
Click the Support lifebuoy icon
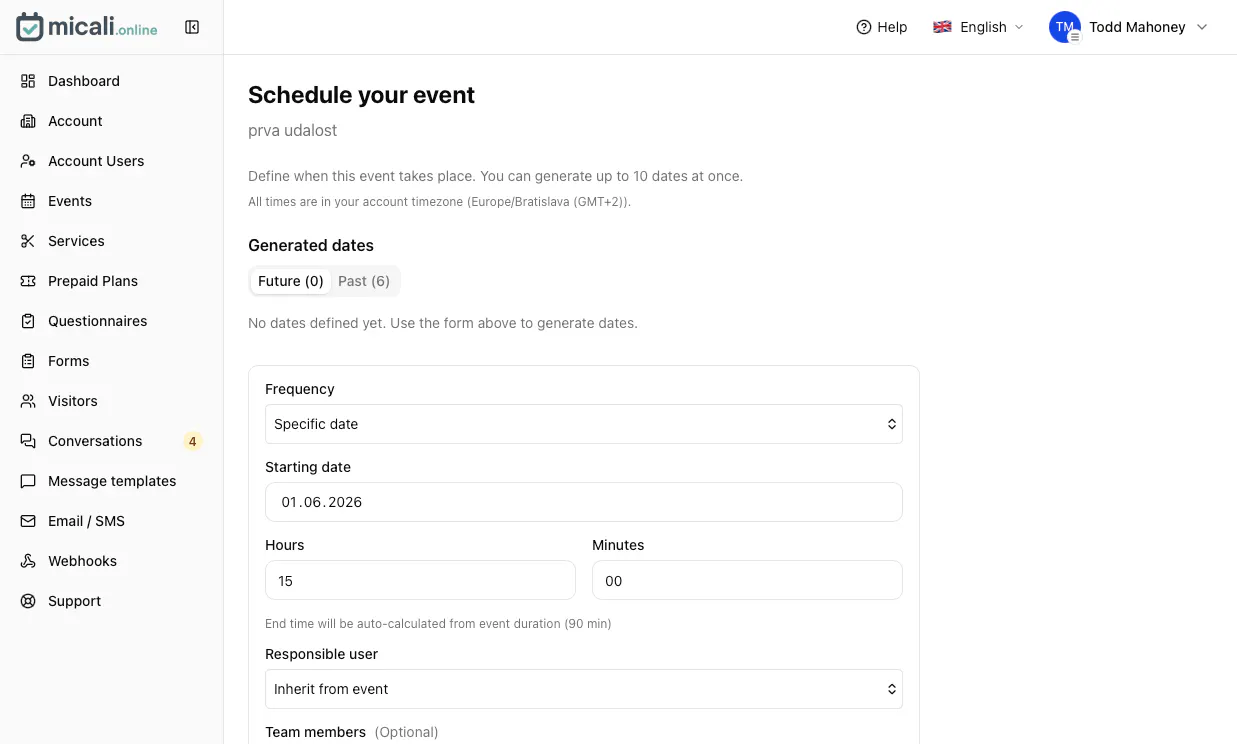[x=28, y=601]
